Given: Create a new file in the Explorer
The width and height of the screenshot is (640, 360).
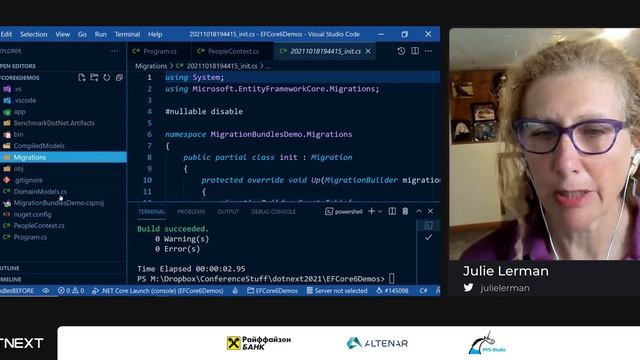Looking at the screenshot, I should coord(82,78).
